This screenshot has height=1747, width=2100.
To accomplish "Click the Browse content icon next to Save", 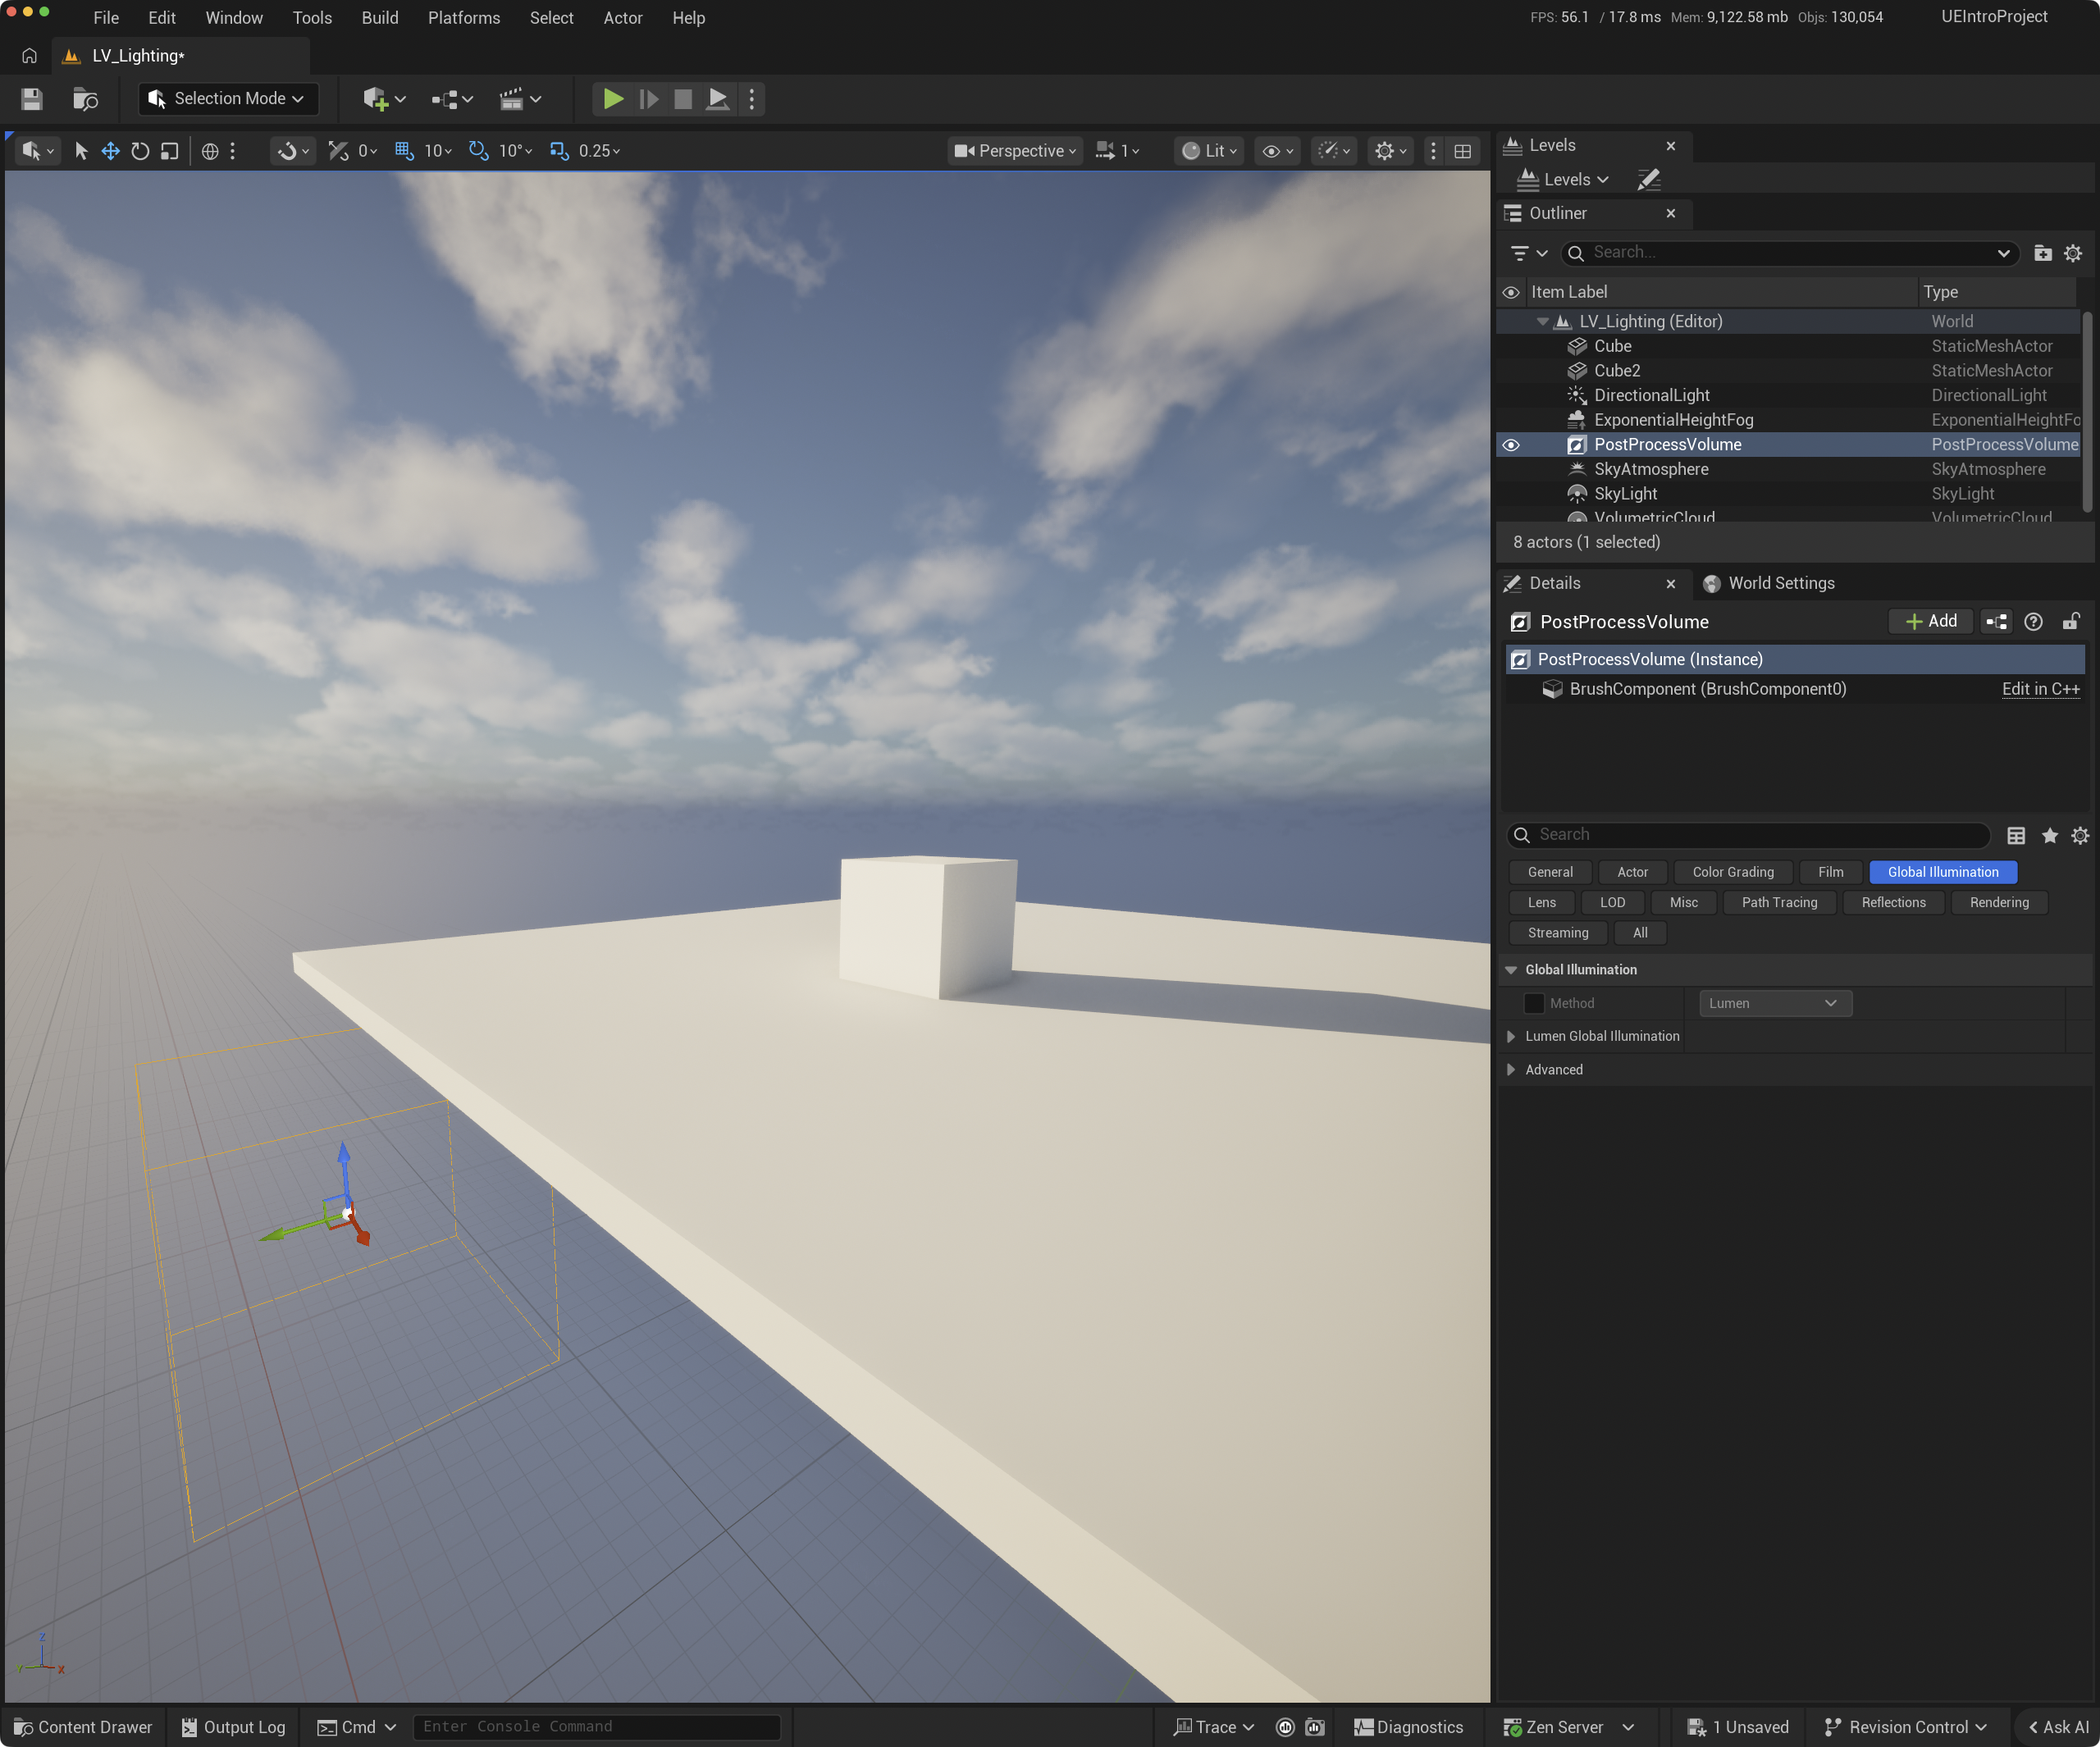I will tap(86, 99).
